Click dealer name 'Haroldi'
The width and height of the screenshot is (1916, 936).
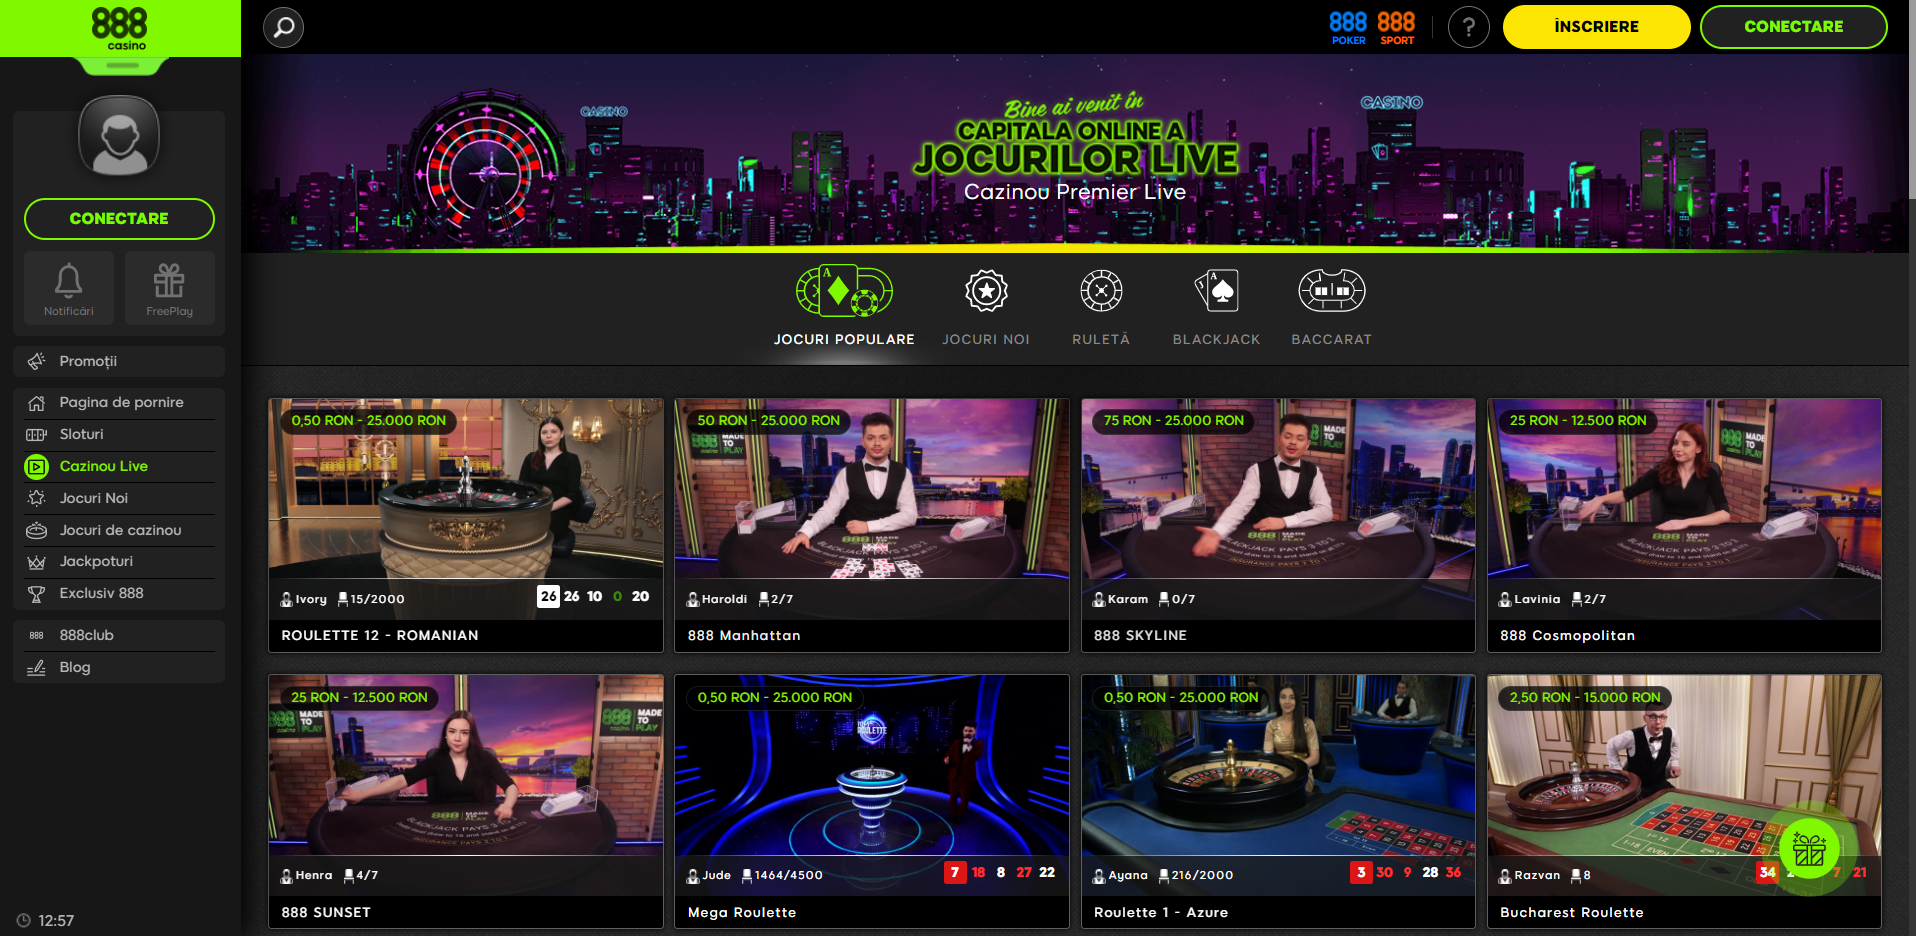(725, 599)
